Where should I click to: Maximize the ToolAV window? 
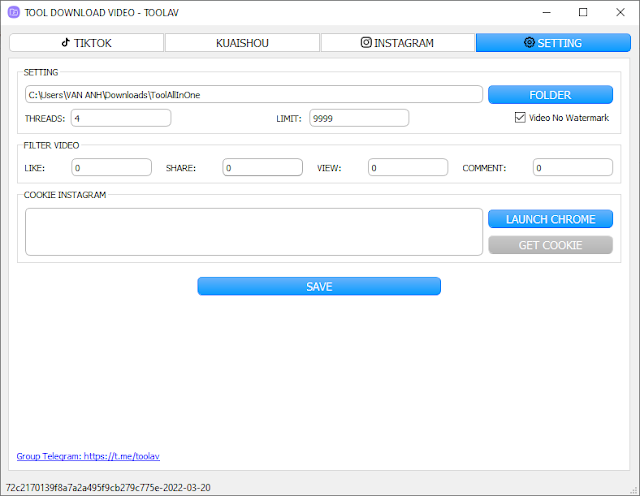pos(583,12)
